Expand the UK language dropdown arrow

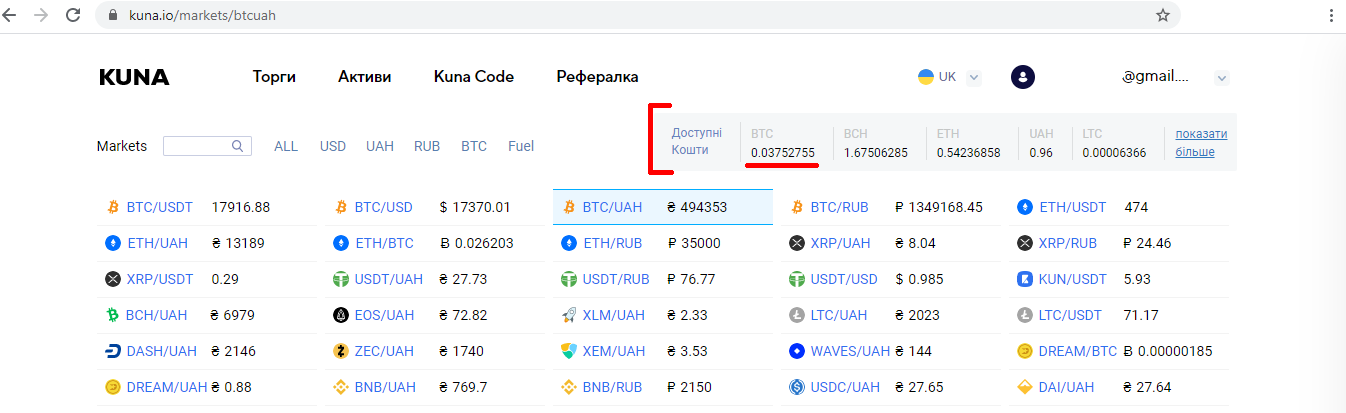pos(974,78)
